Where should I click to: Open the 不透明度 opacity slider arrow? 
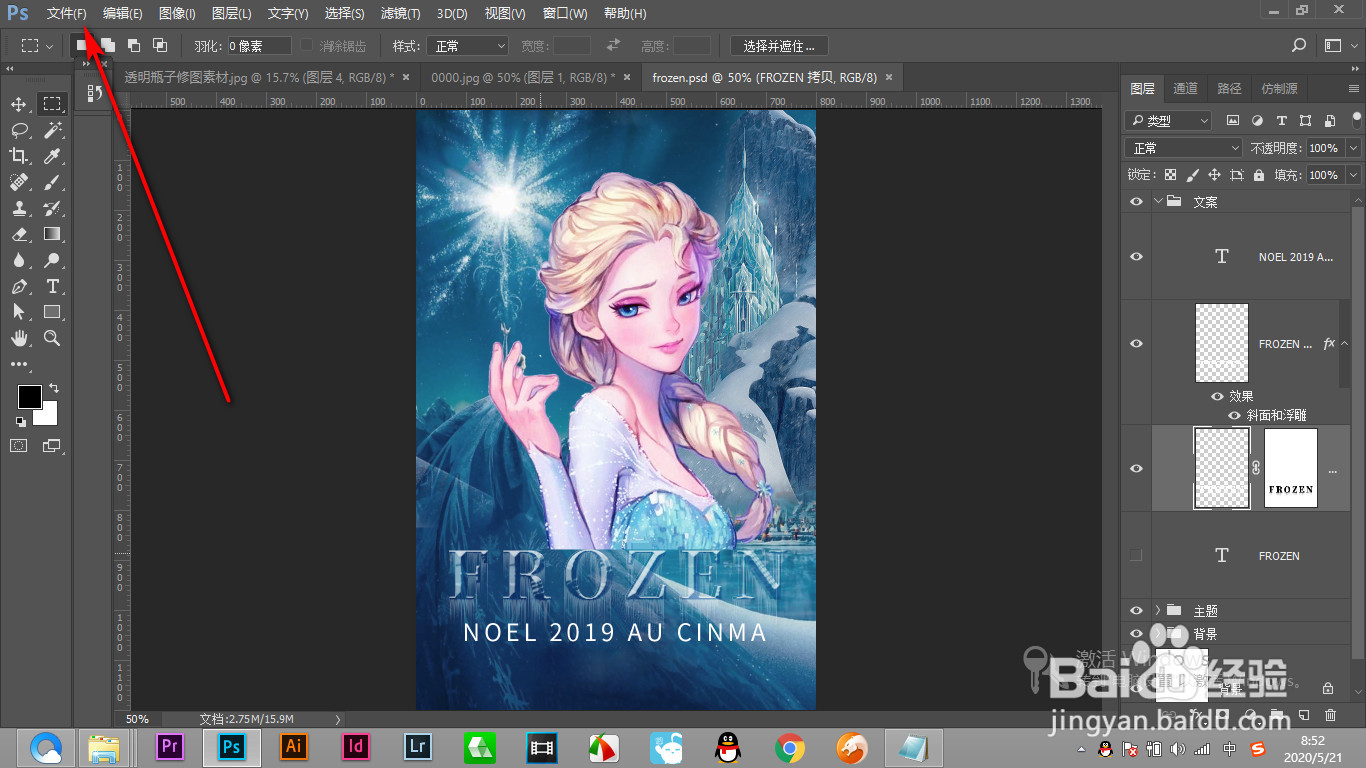click(1353, 148)
